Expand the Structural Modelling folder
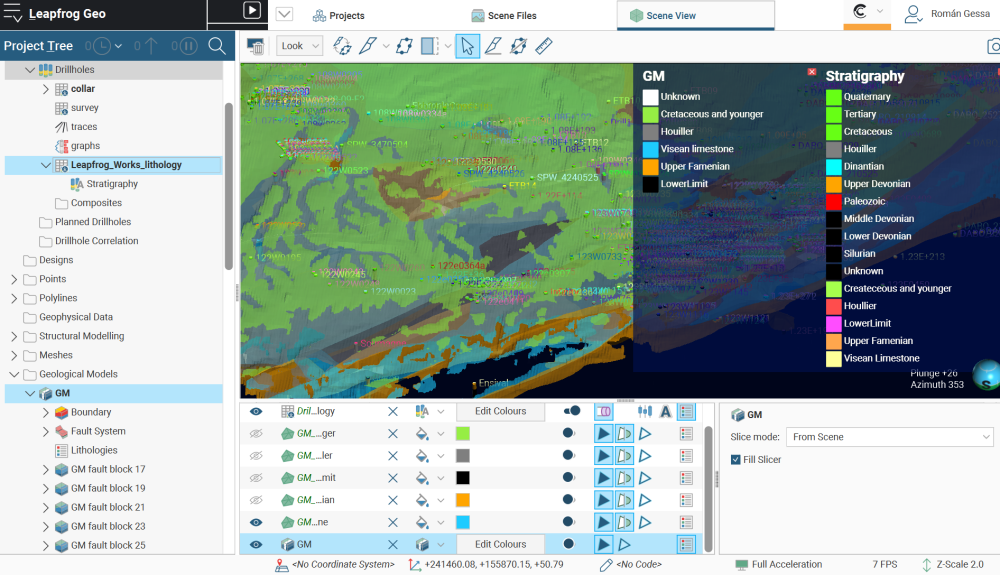 pyautogui.click(x=14, y=337)
